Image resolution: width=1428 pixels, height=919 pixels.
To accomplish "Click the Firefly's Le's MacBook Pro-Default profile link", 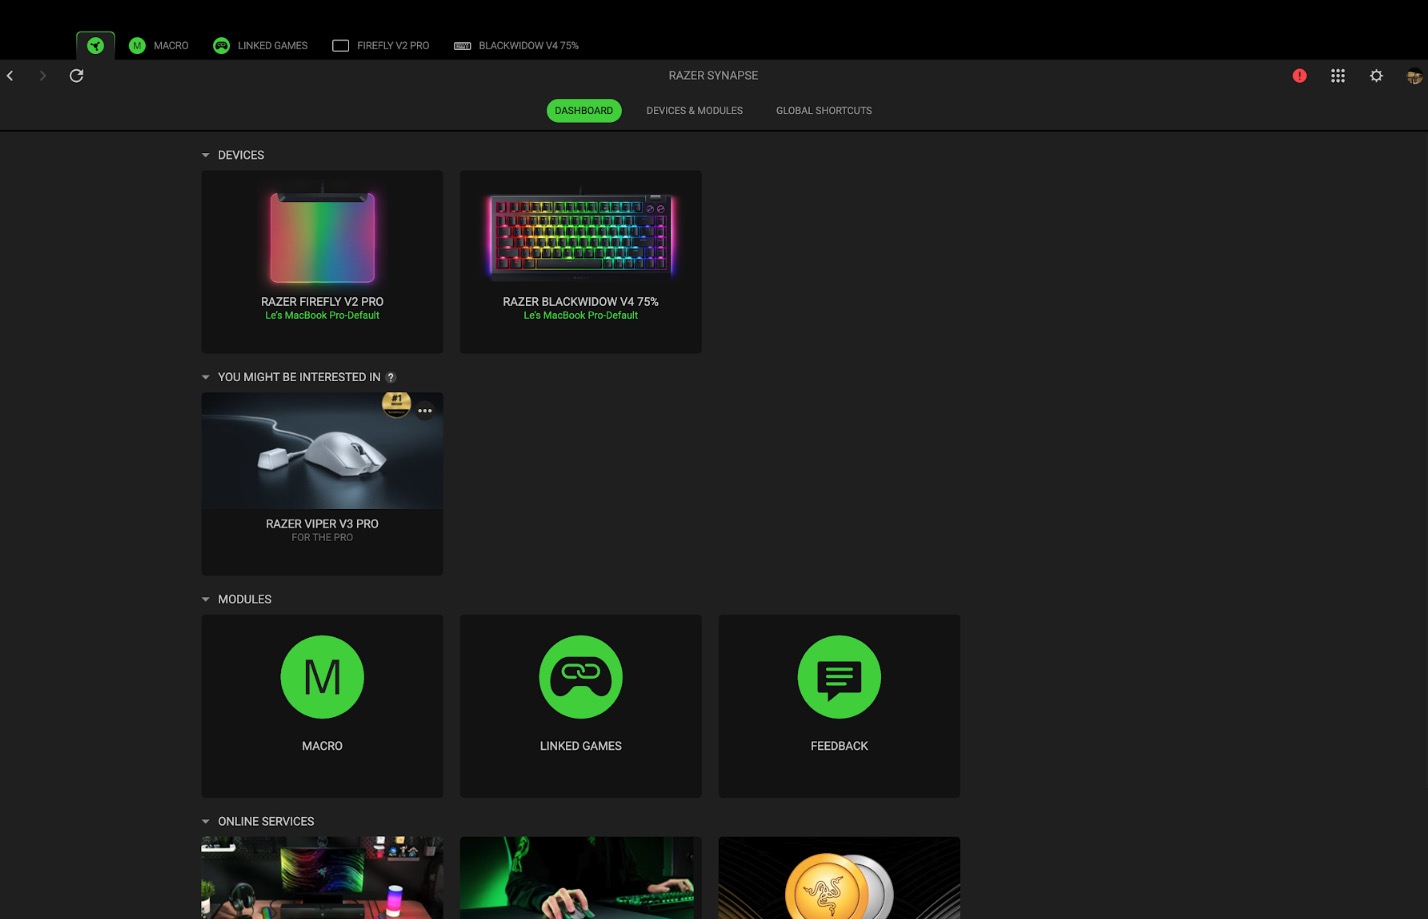I will click(322, 315).
